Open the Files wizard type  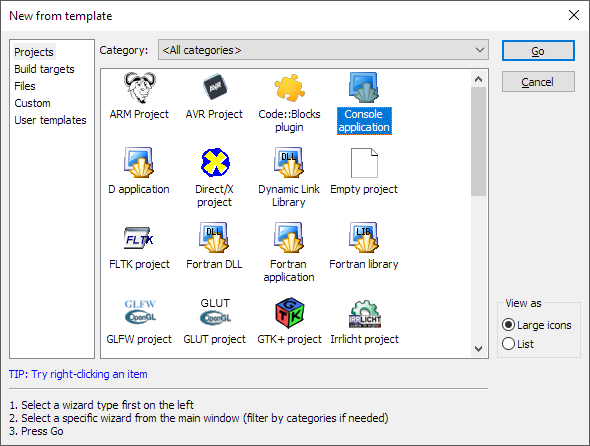25,86
